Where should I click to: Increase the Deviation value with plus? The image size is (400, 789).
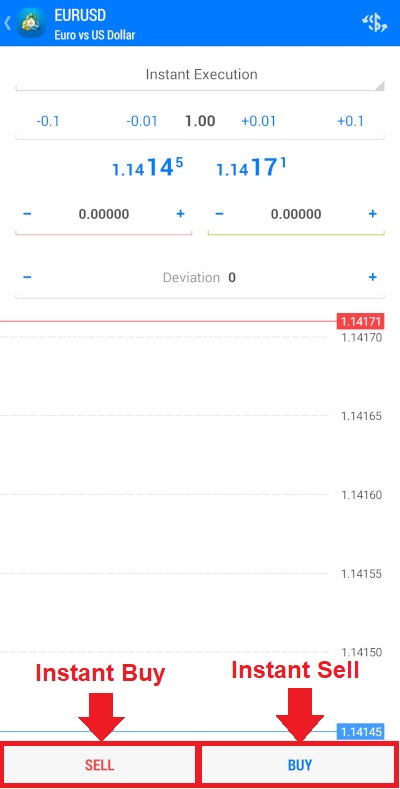[x=372, y=277]
